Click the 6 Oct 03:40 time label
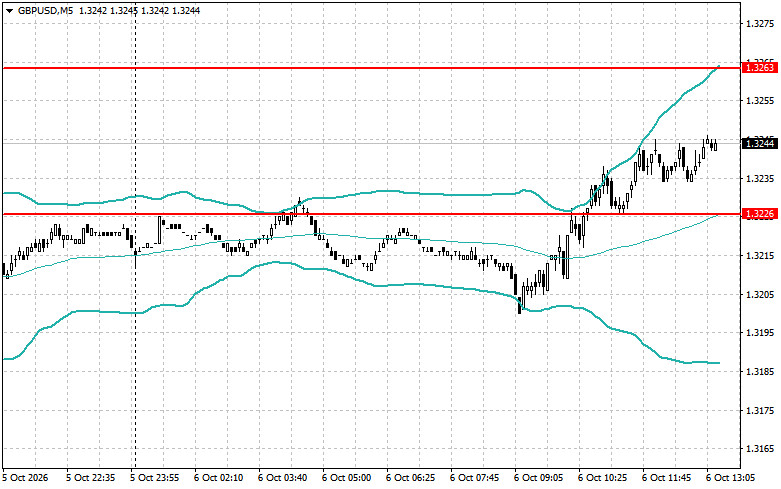This screenshot has height=489, width=781. coord(282,478)
